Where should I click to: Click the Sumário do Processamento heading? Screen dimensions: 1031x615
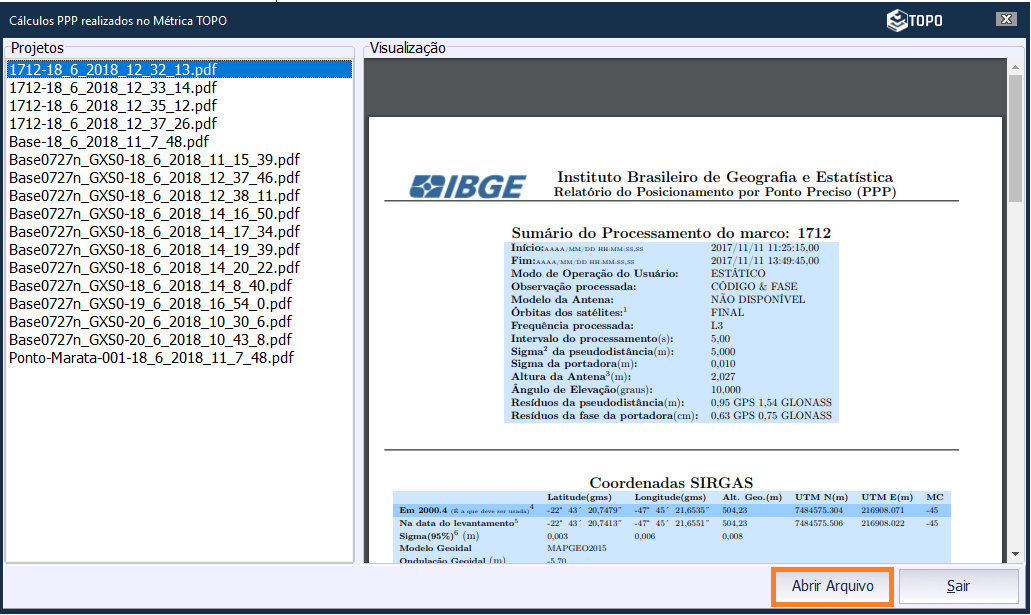670,233
